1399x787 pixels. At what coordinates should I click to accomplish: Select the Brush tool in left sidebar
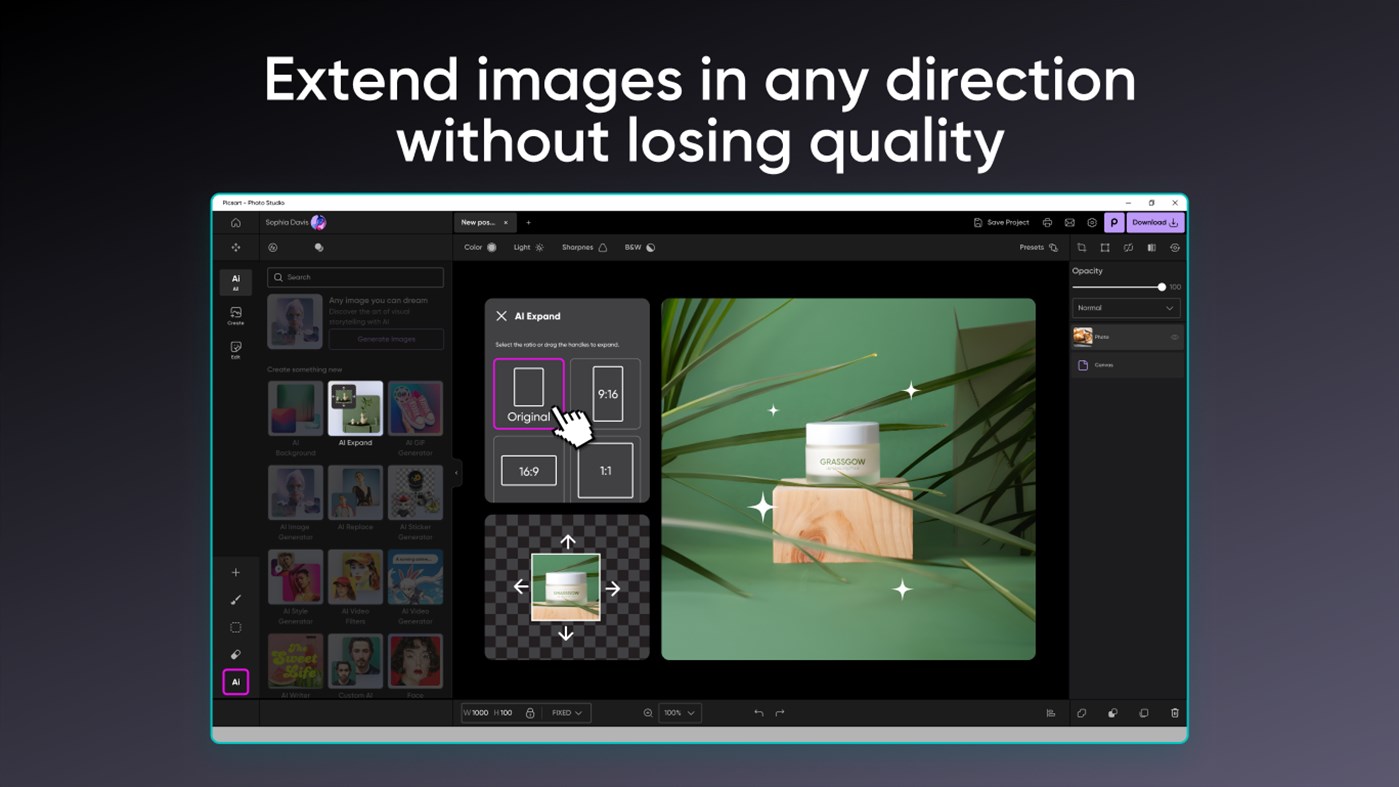(x=236, y=599)
